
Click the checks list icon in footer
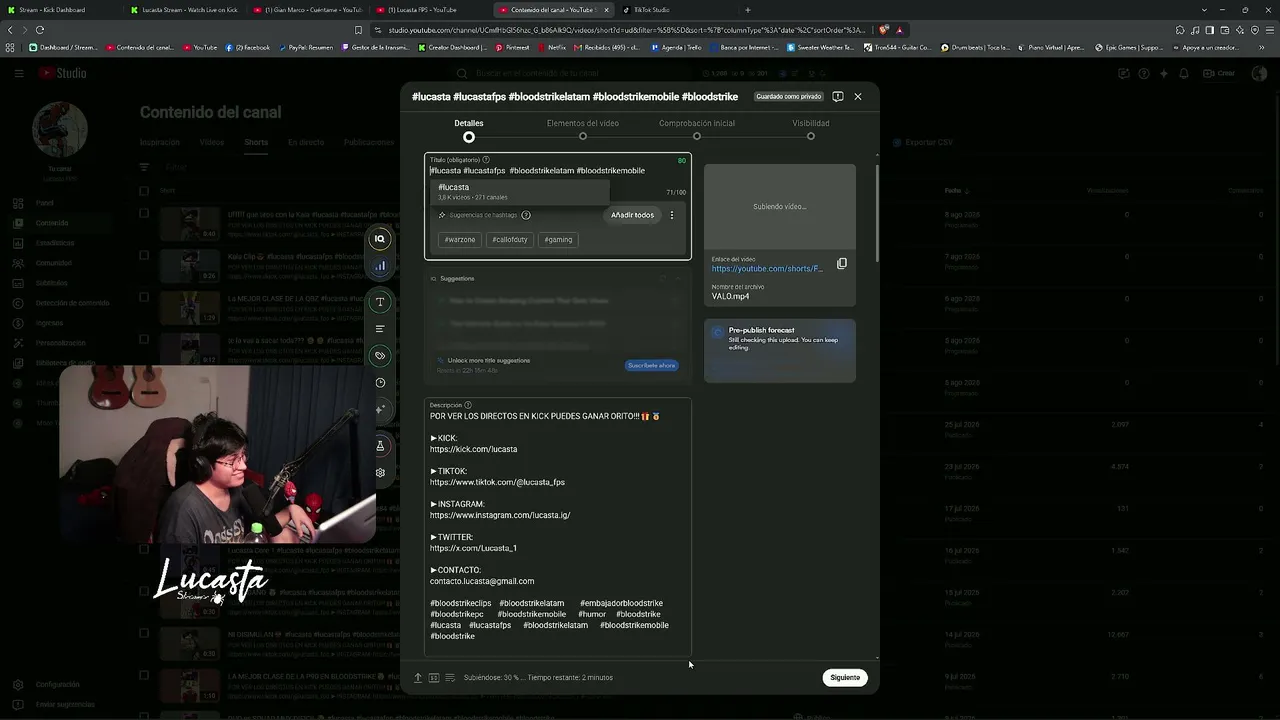click(x=450, y=678)
